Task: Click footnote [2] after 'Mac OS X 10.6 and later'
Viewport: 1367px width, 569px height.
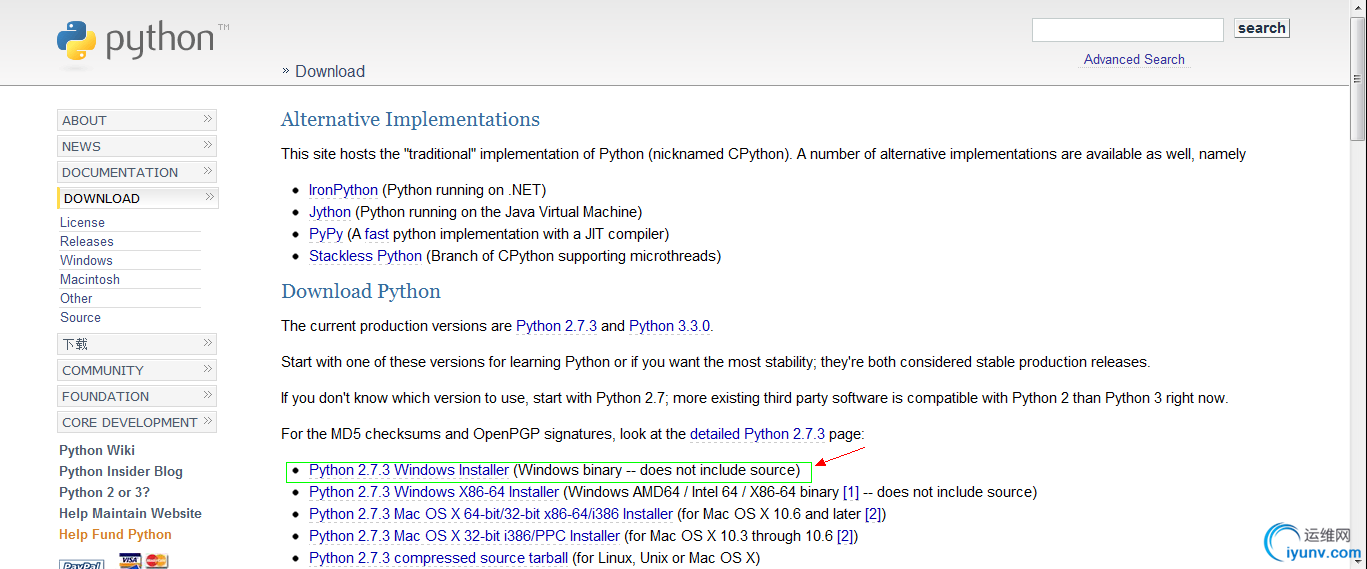Action: point(873,514)
